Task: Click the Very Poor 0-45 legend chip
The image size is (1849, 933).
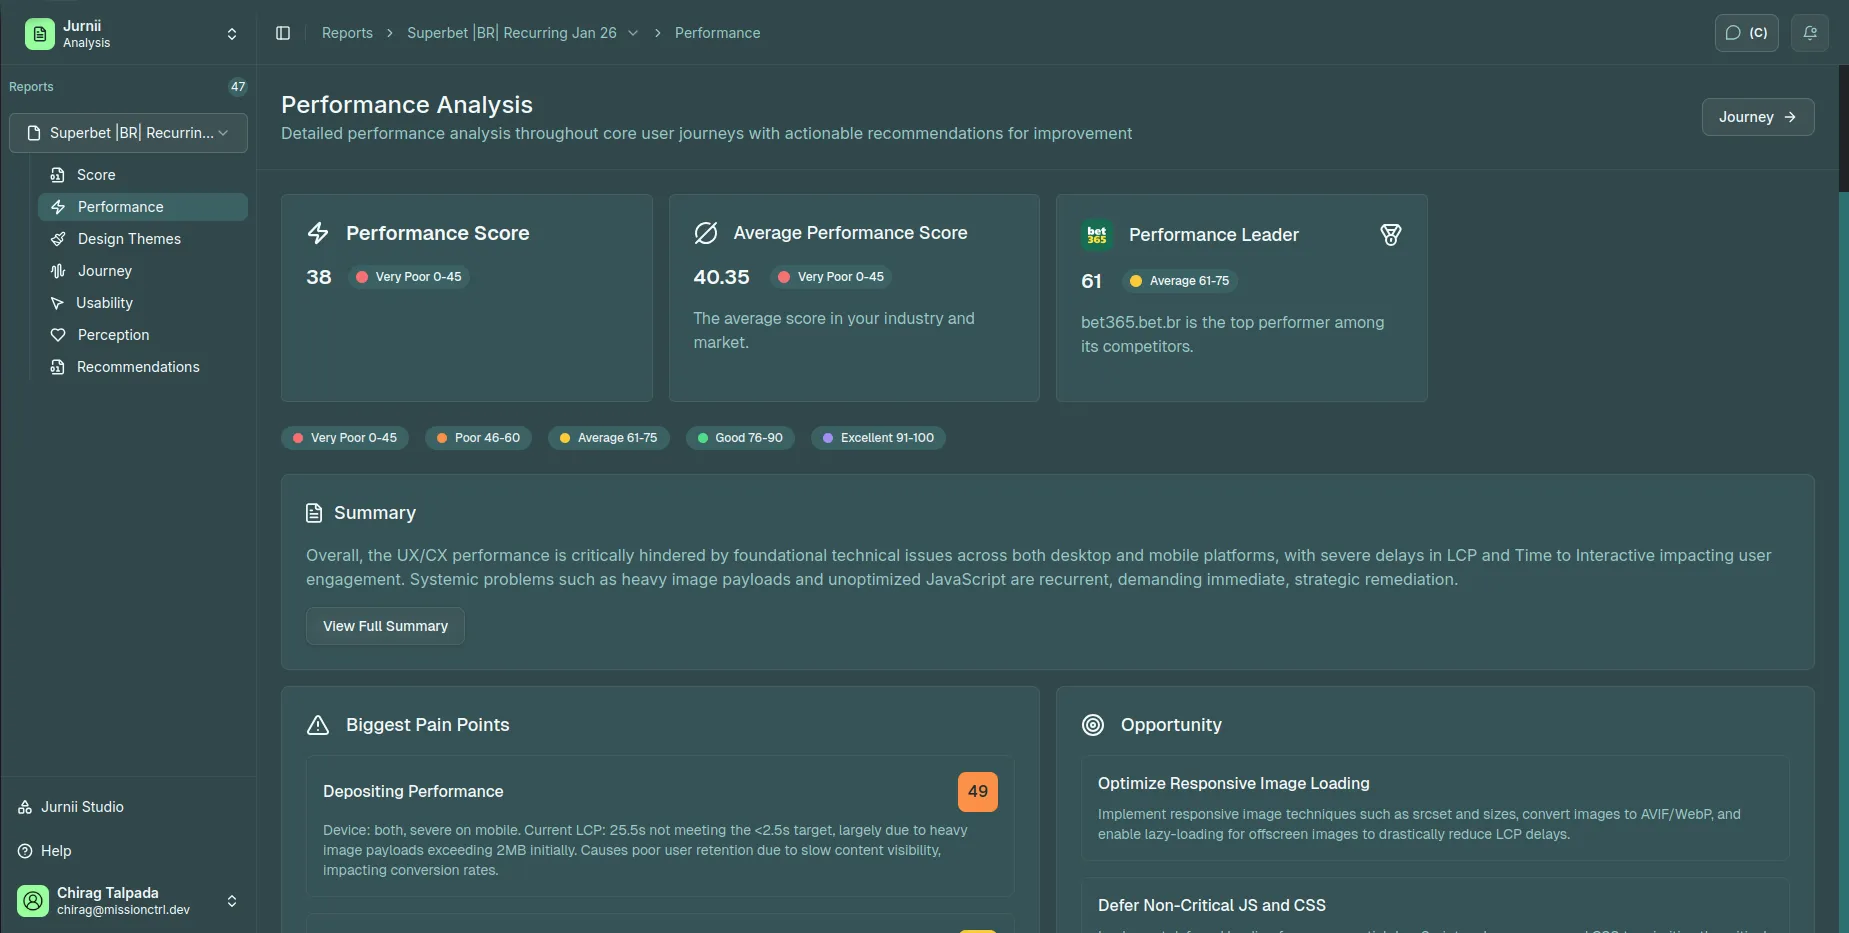Action: [x=345, y=438]
